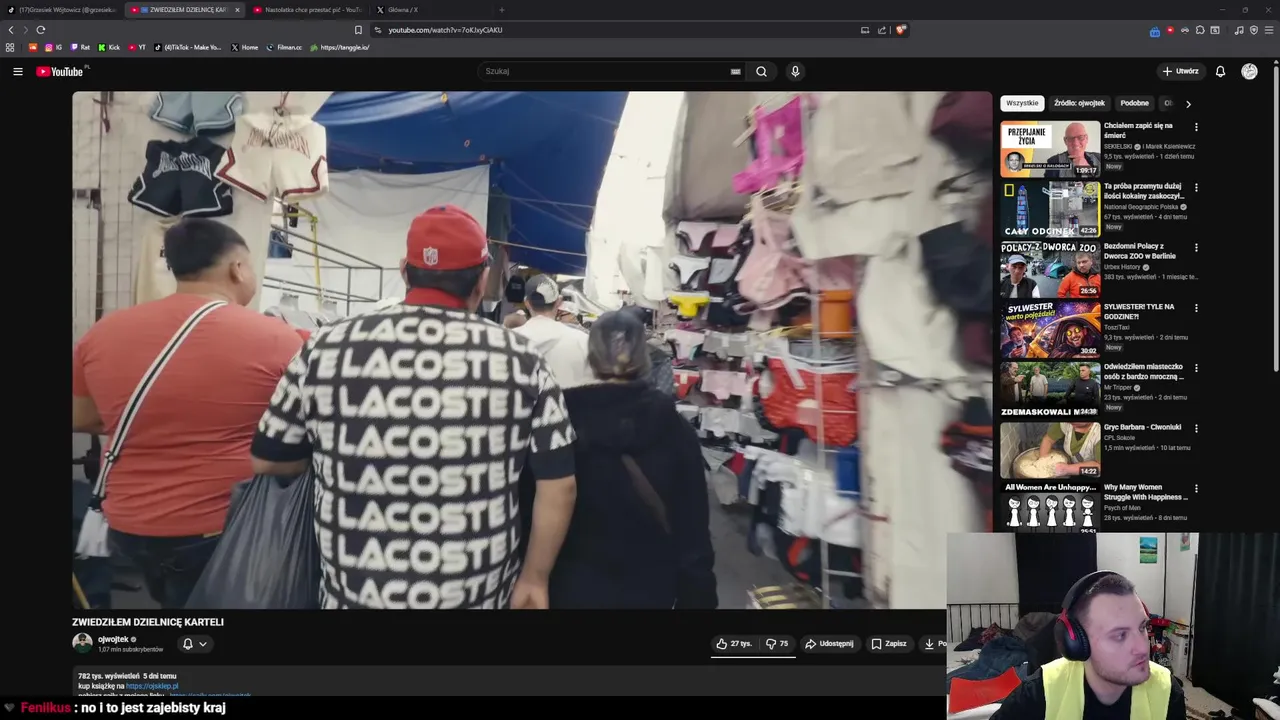Image resolution: width=1280 pixels, height=720 pixels.
Task: Click the Brave shields lion icon
Action: [900, 30]
